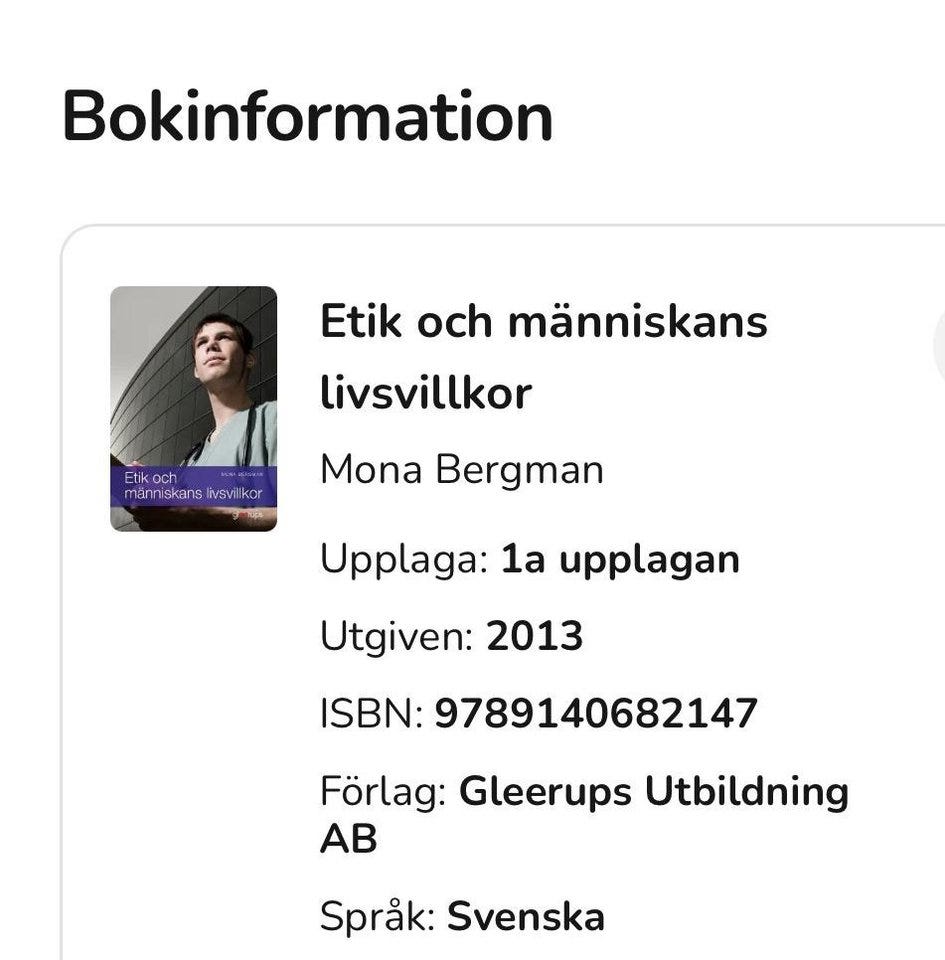Open the title Etik och människans livsvillkor
945x960 pixels.
(543, 357)
